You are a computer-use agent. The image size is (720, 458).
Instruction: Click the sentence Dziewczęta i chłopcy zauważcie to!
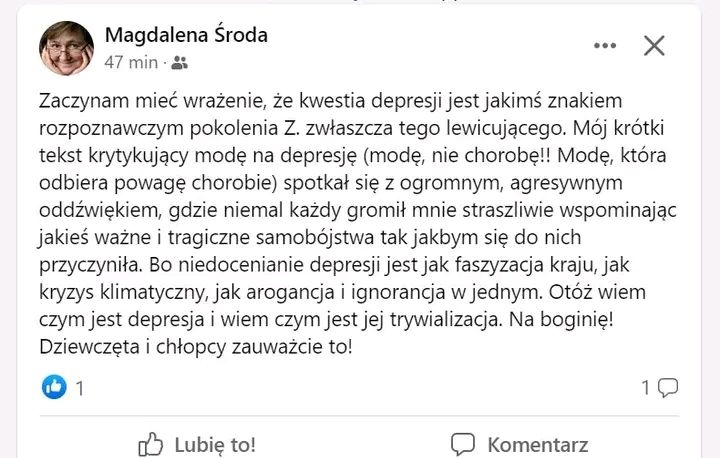pos(196,347)
